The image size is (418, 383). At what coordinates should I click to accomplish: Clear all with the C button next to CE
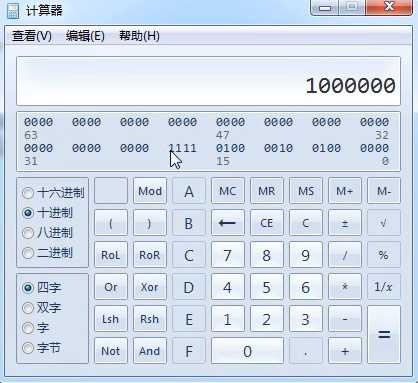(306, 223)
